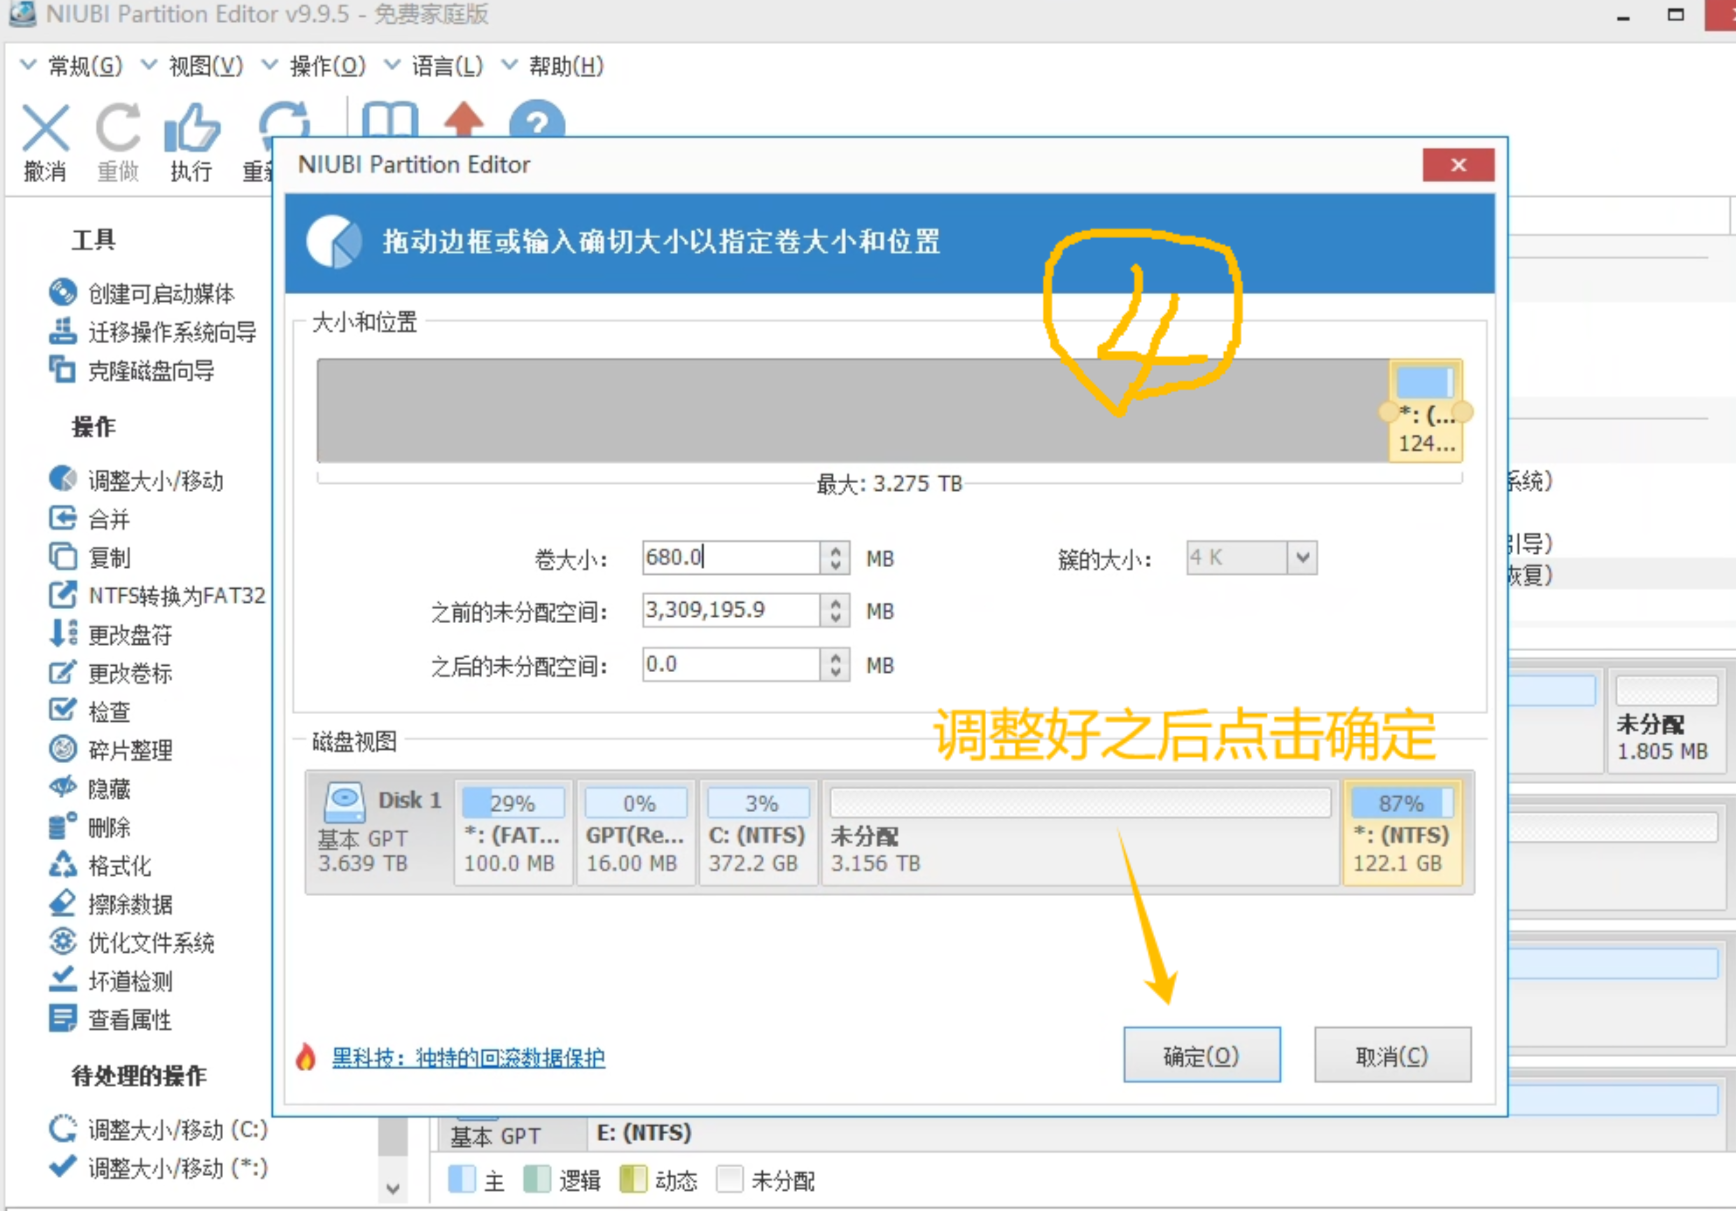Start 碎片整理 defragment operation

pyautogui.click(x=110, y=749)
